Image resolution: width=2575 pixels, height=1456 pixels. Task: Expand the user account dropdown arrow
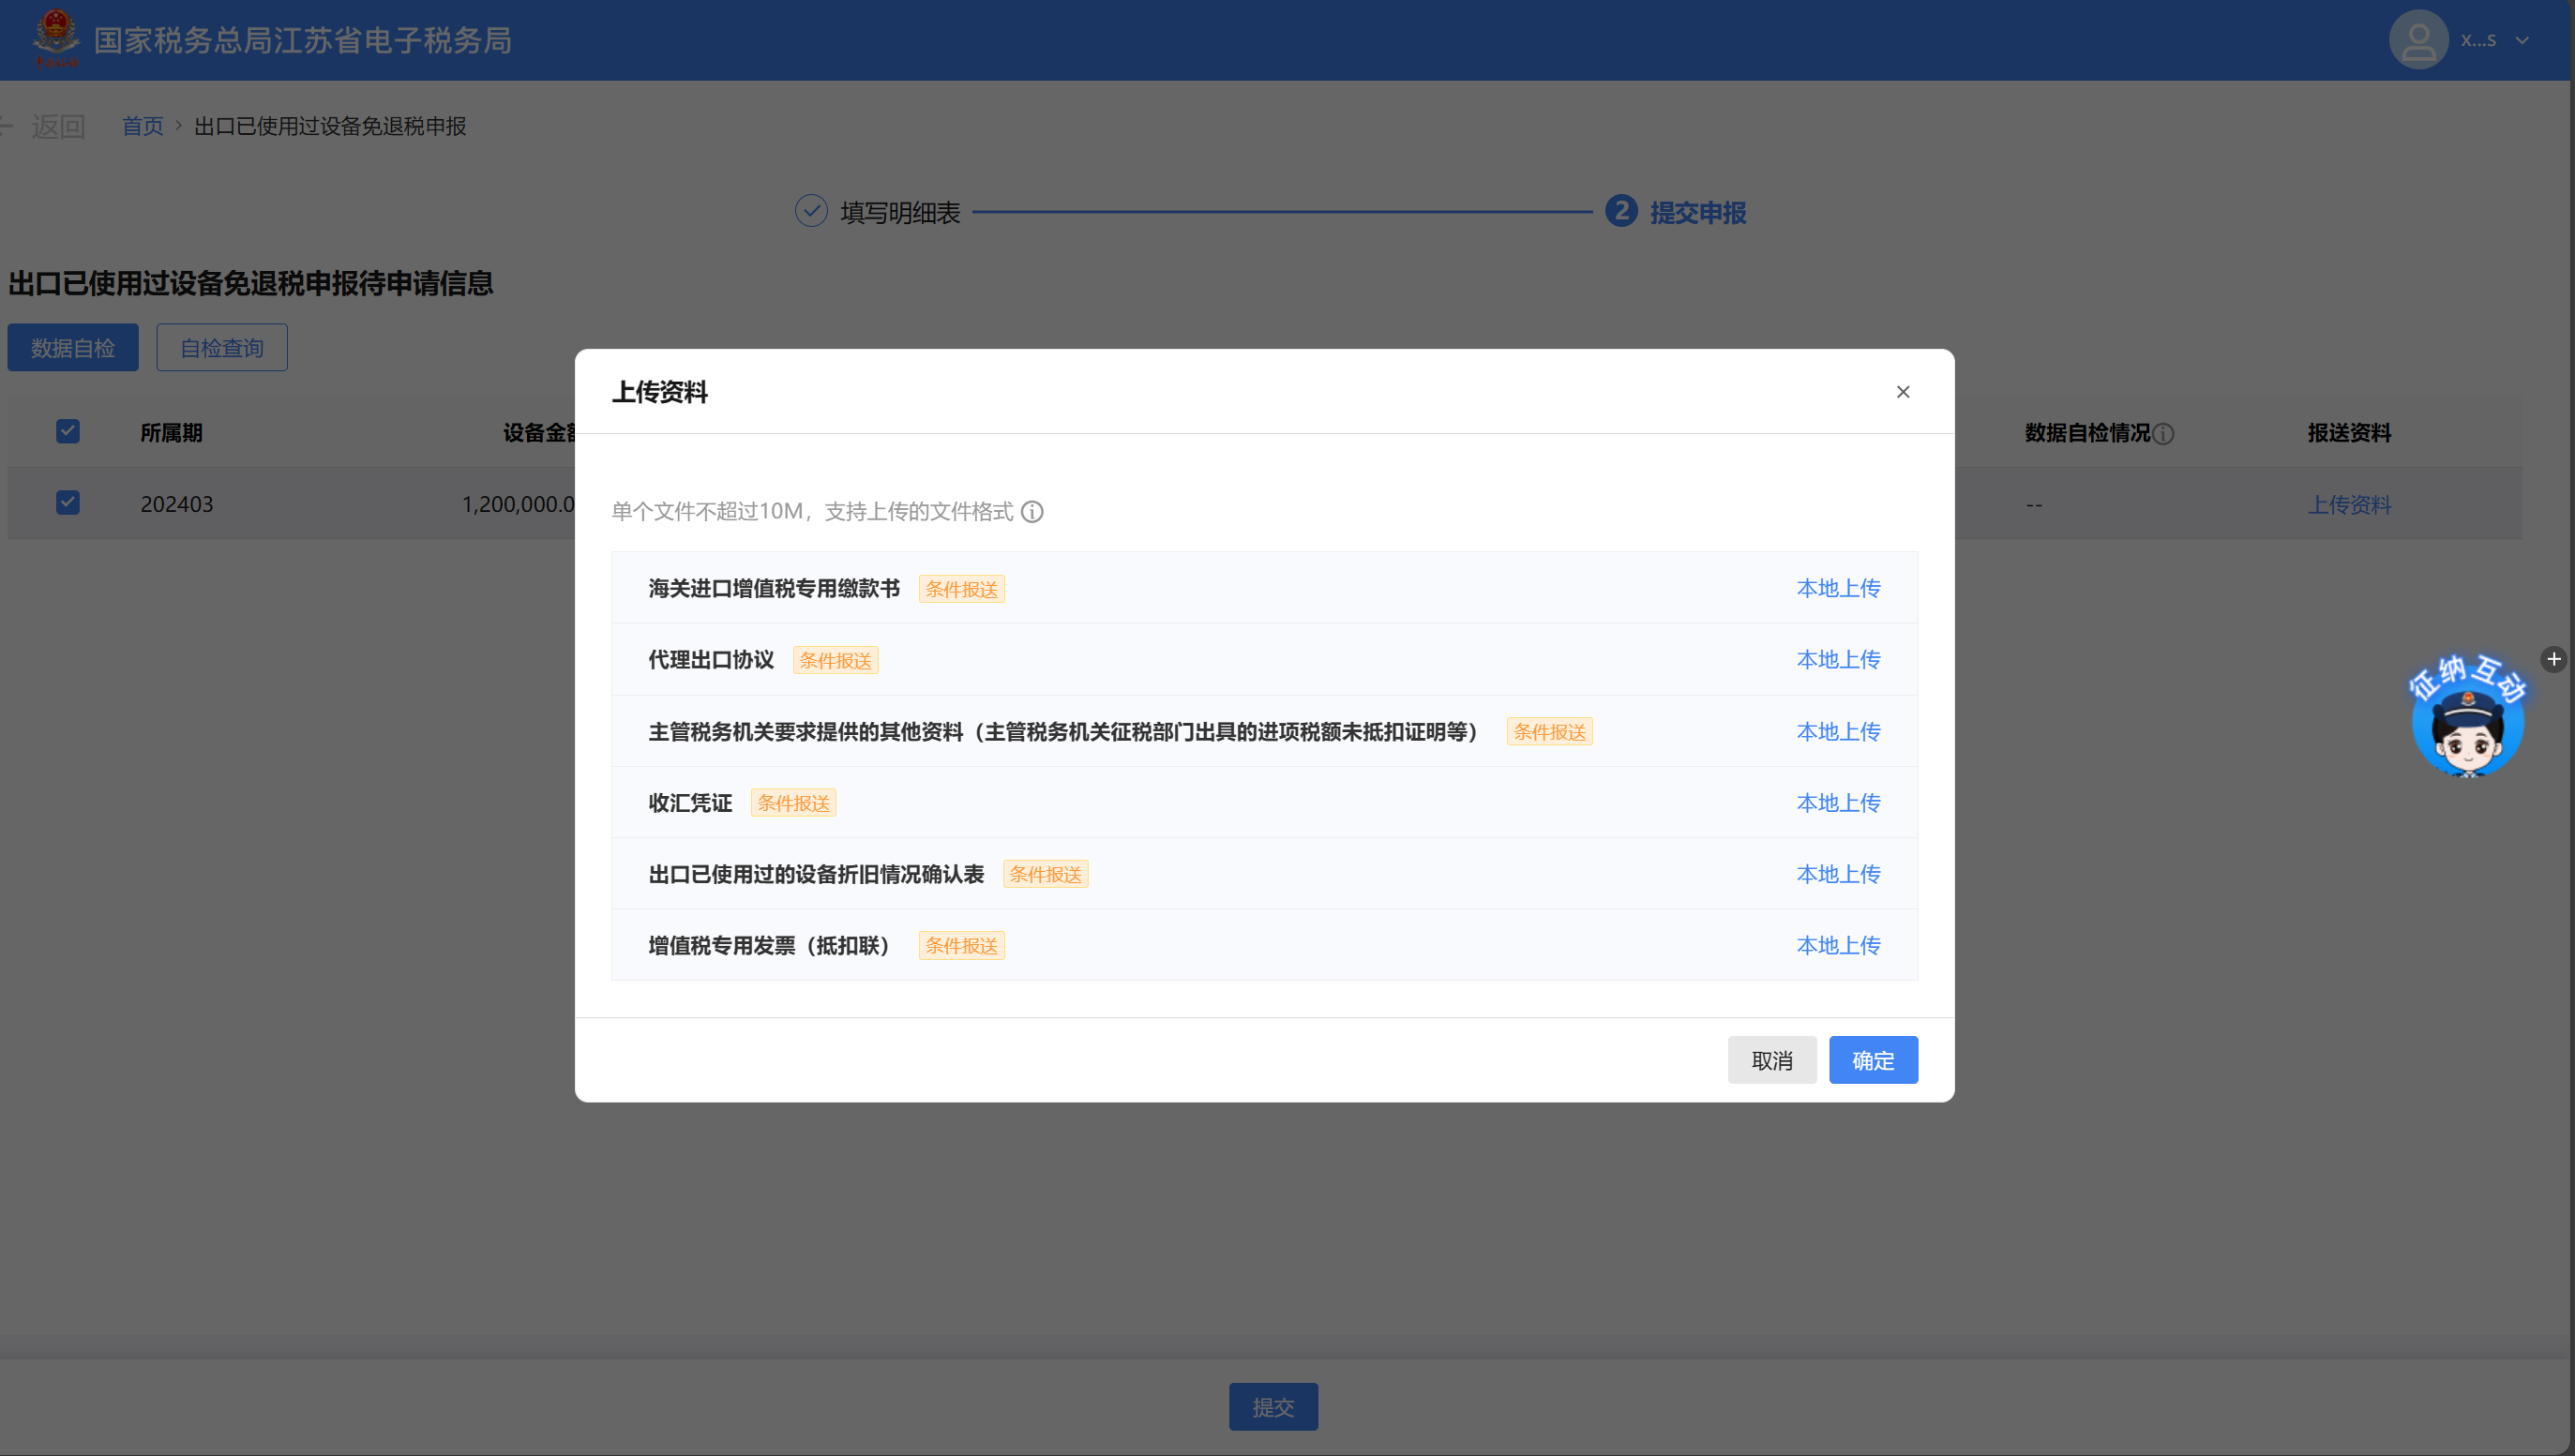[x=2522, y=41]
